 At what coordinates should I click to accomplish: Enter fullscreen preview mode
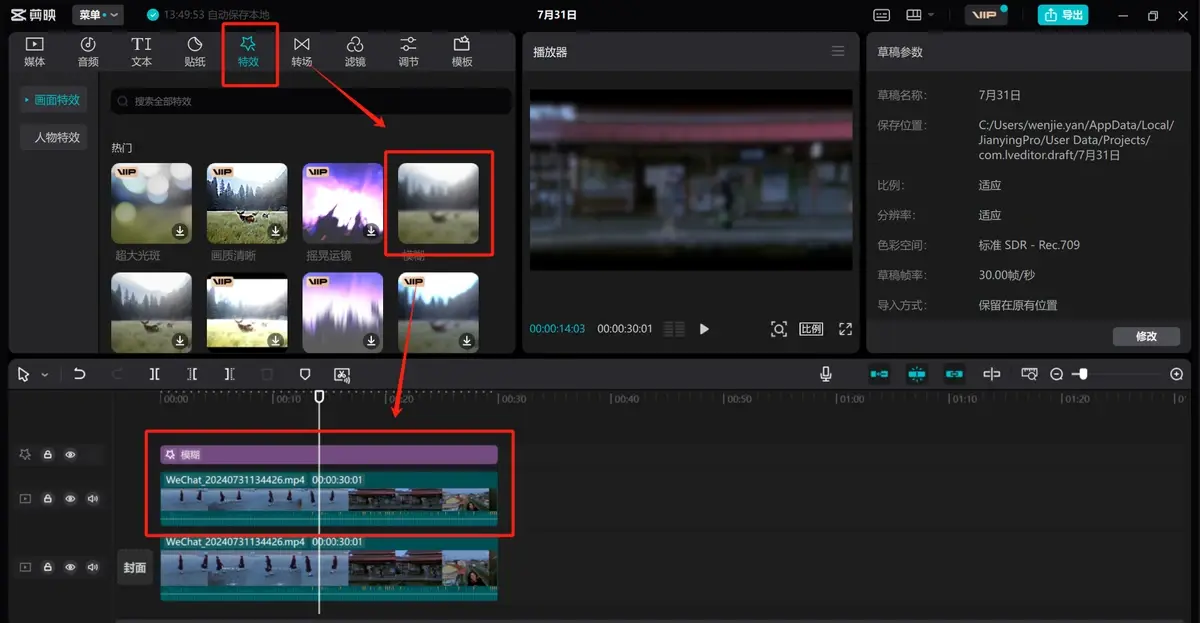click(845, 328)
